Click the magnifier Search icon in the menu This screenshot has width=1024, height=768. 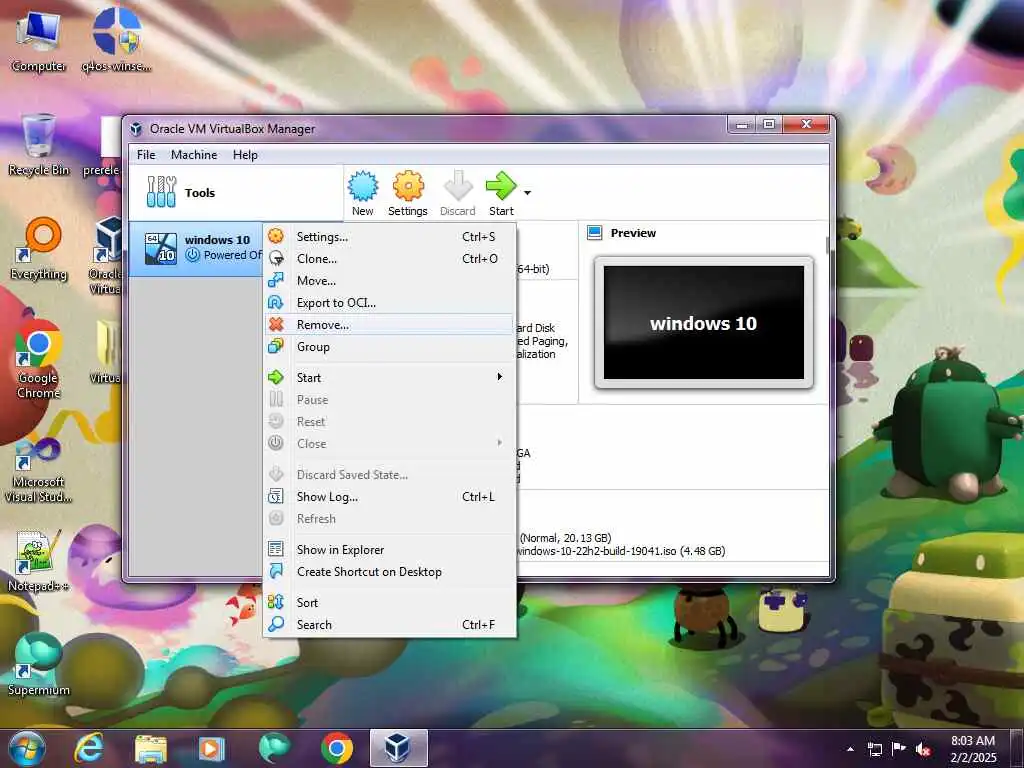tap(276, 624)
